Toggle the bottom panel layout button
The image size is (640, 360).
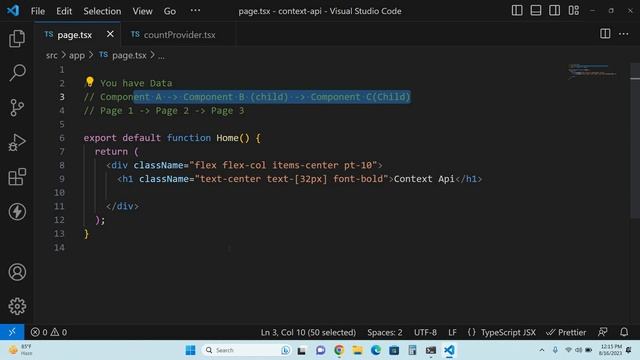pos(536,11)
